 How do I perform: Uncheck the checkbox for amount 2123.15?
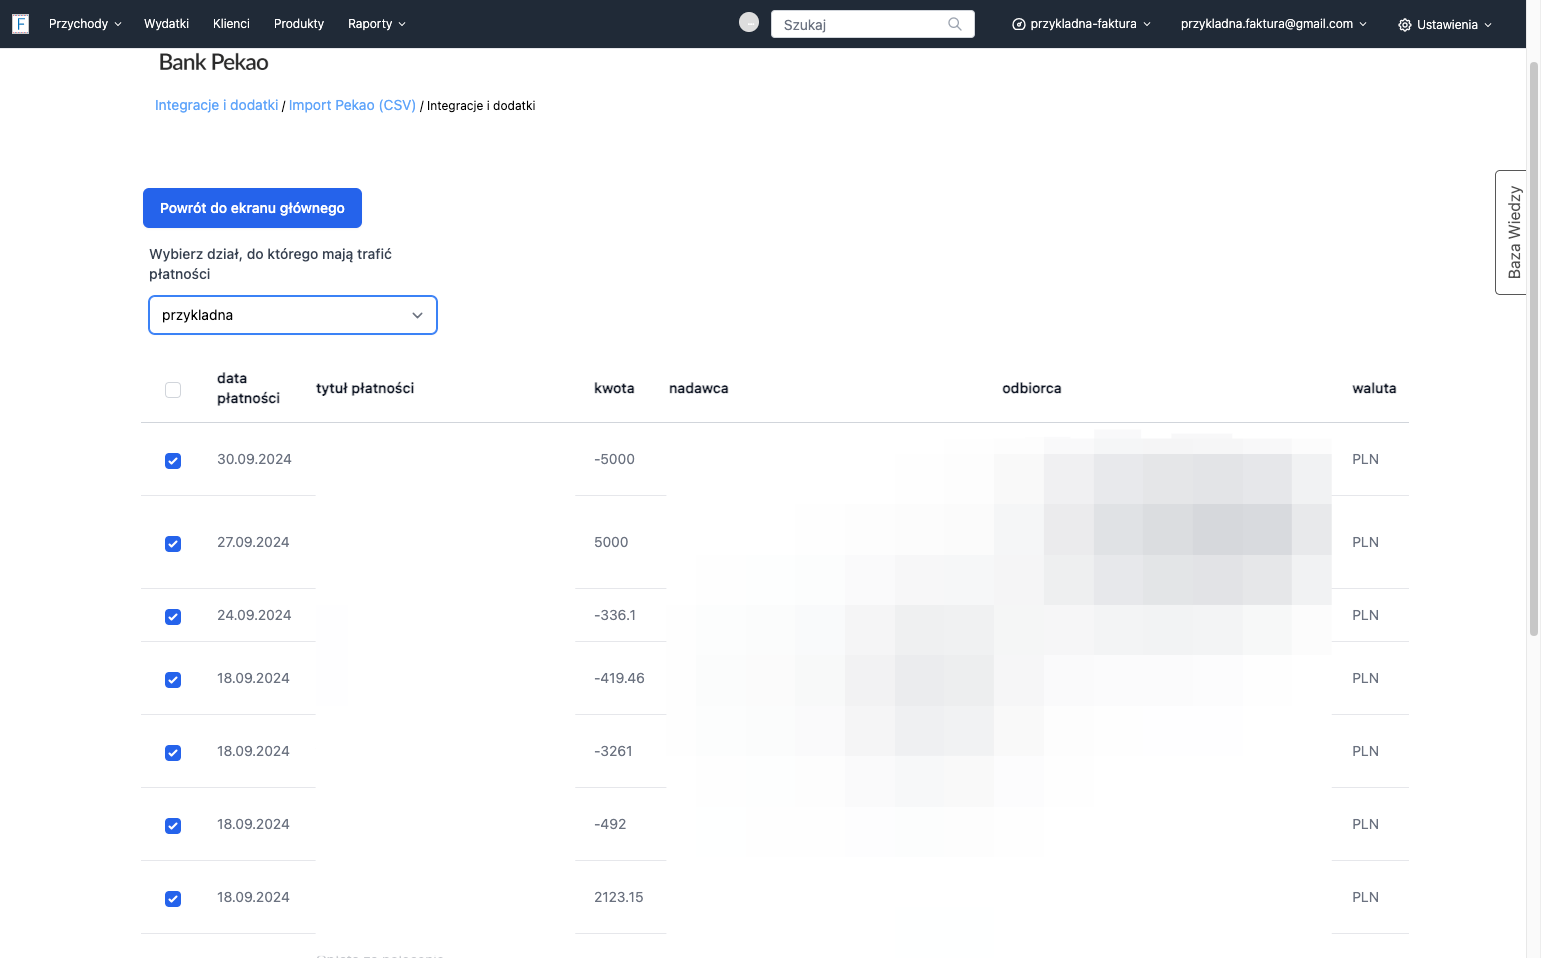pyautogui.click(x=173, y=899)
